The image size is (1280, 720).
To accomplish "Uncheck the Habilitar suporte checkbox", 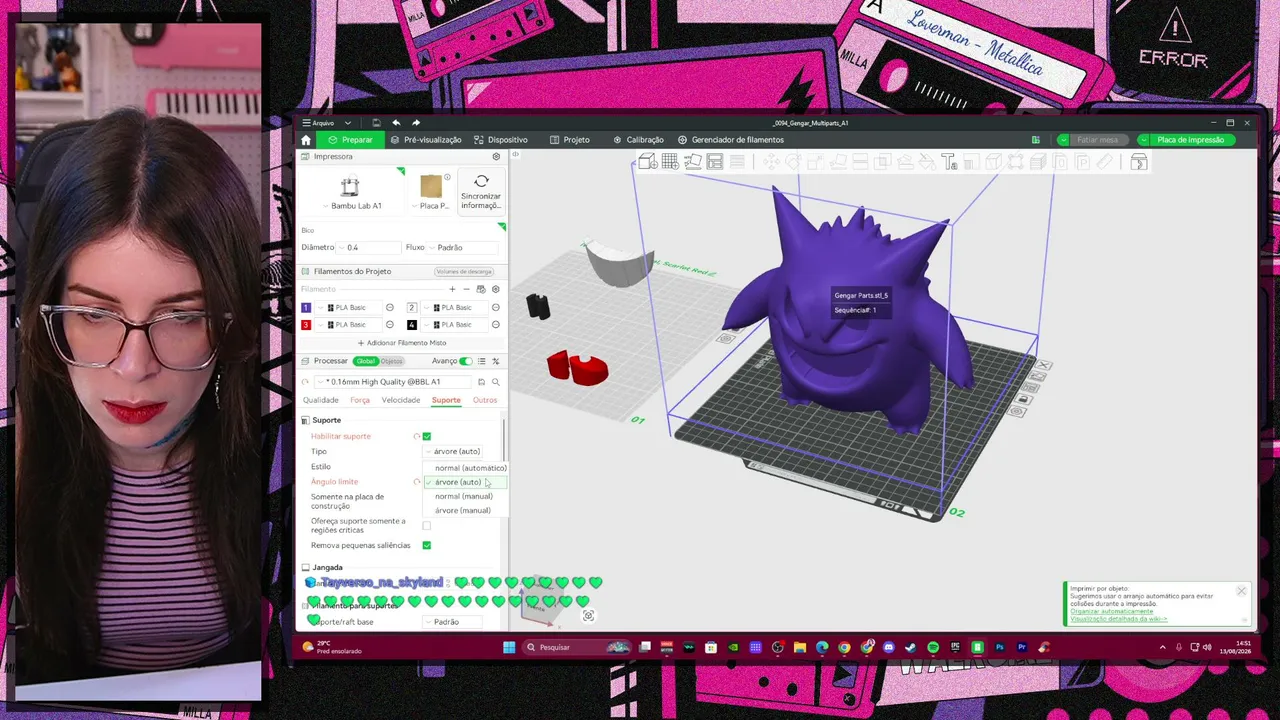I will coord(427,437).
